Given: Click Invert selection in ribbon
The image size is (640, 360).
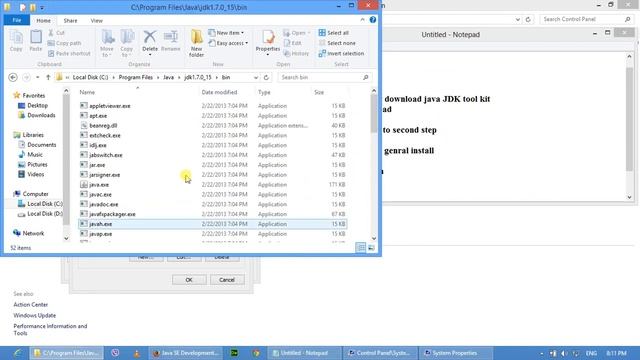Looking at the screenshot, I should tap(341, 53).
